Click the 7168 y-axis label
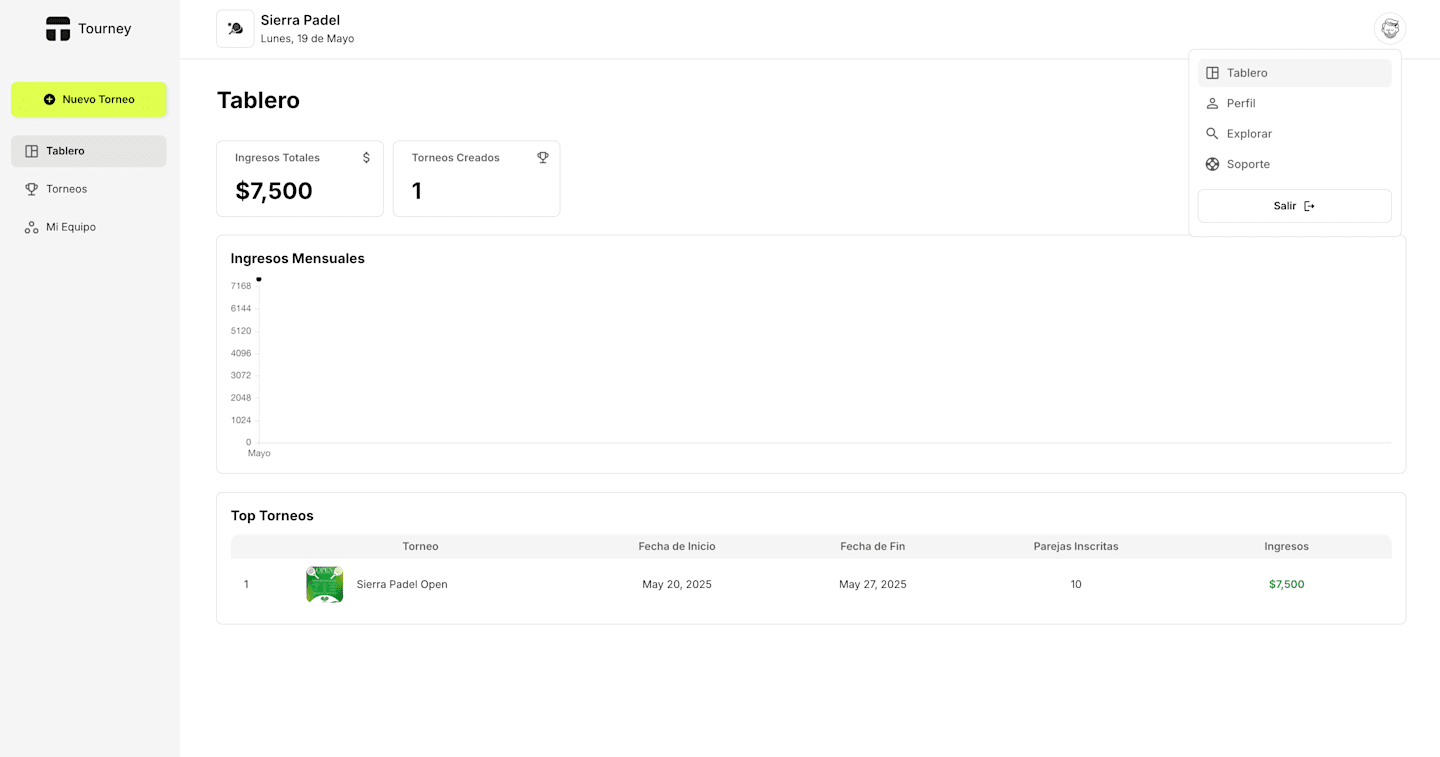This screenshot has width=1440, height=757. tap(241, 287)
